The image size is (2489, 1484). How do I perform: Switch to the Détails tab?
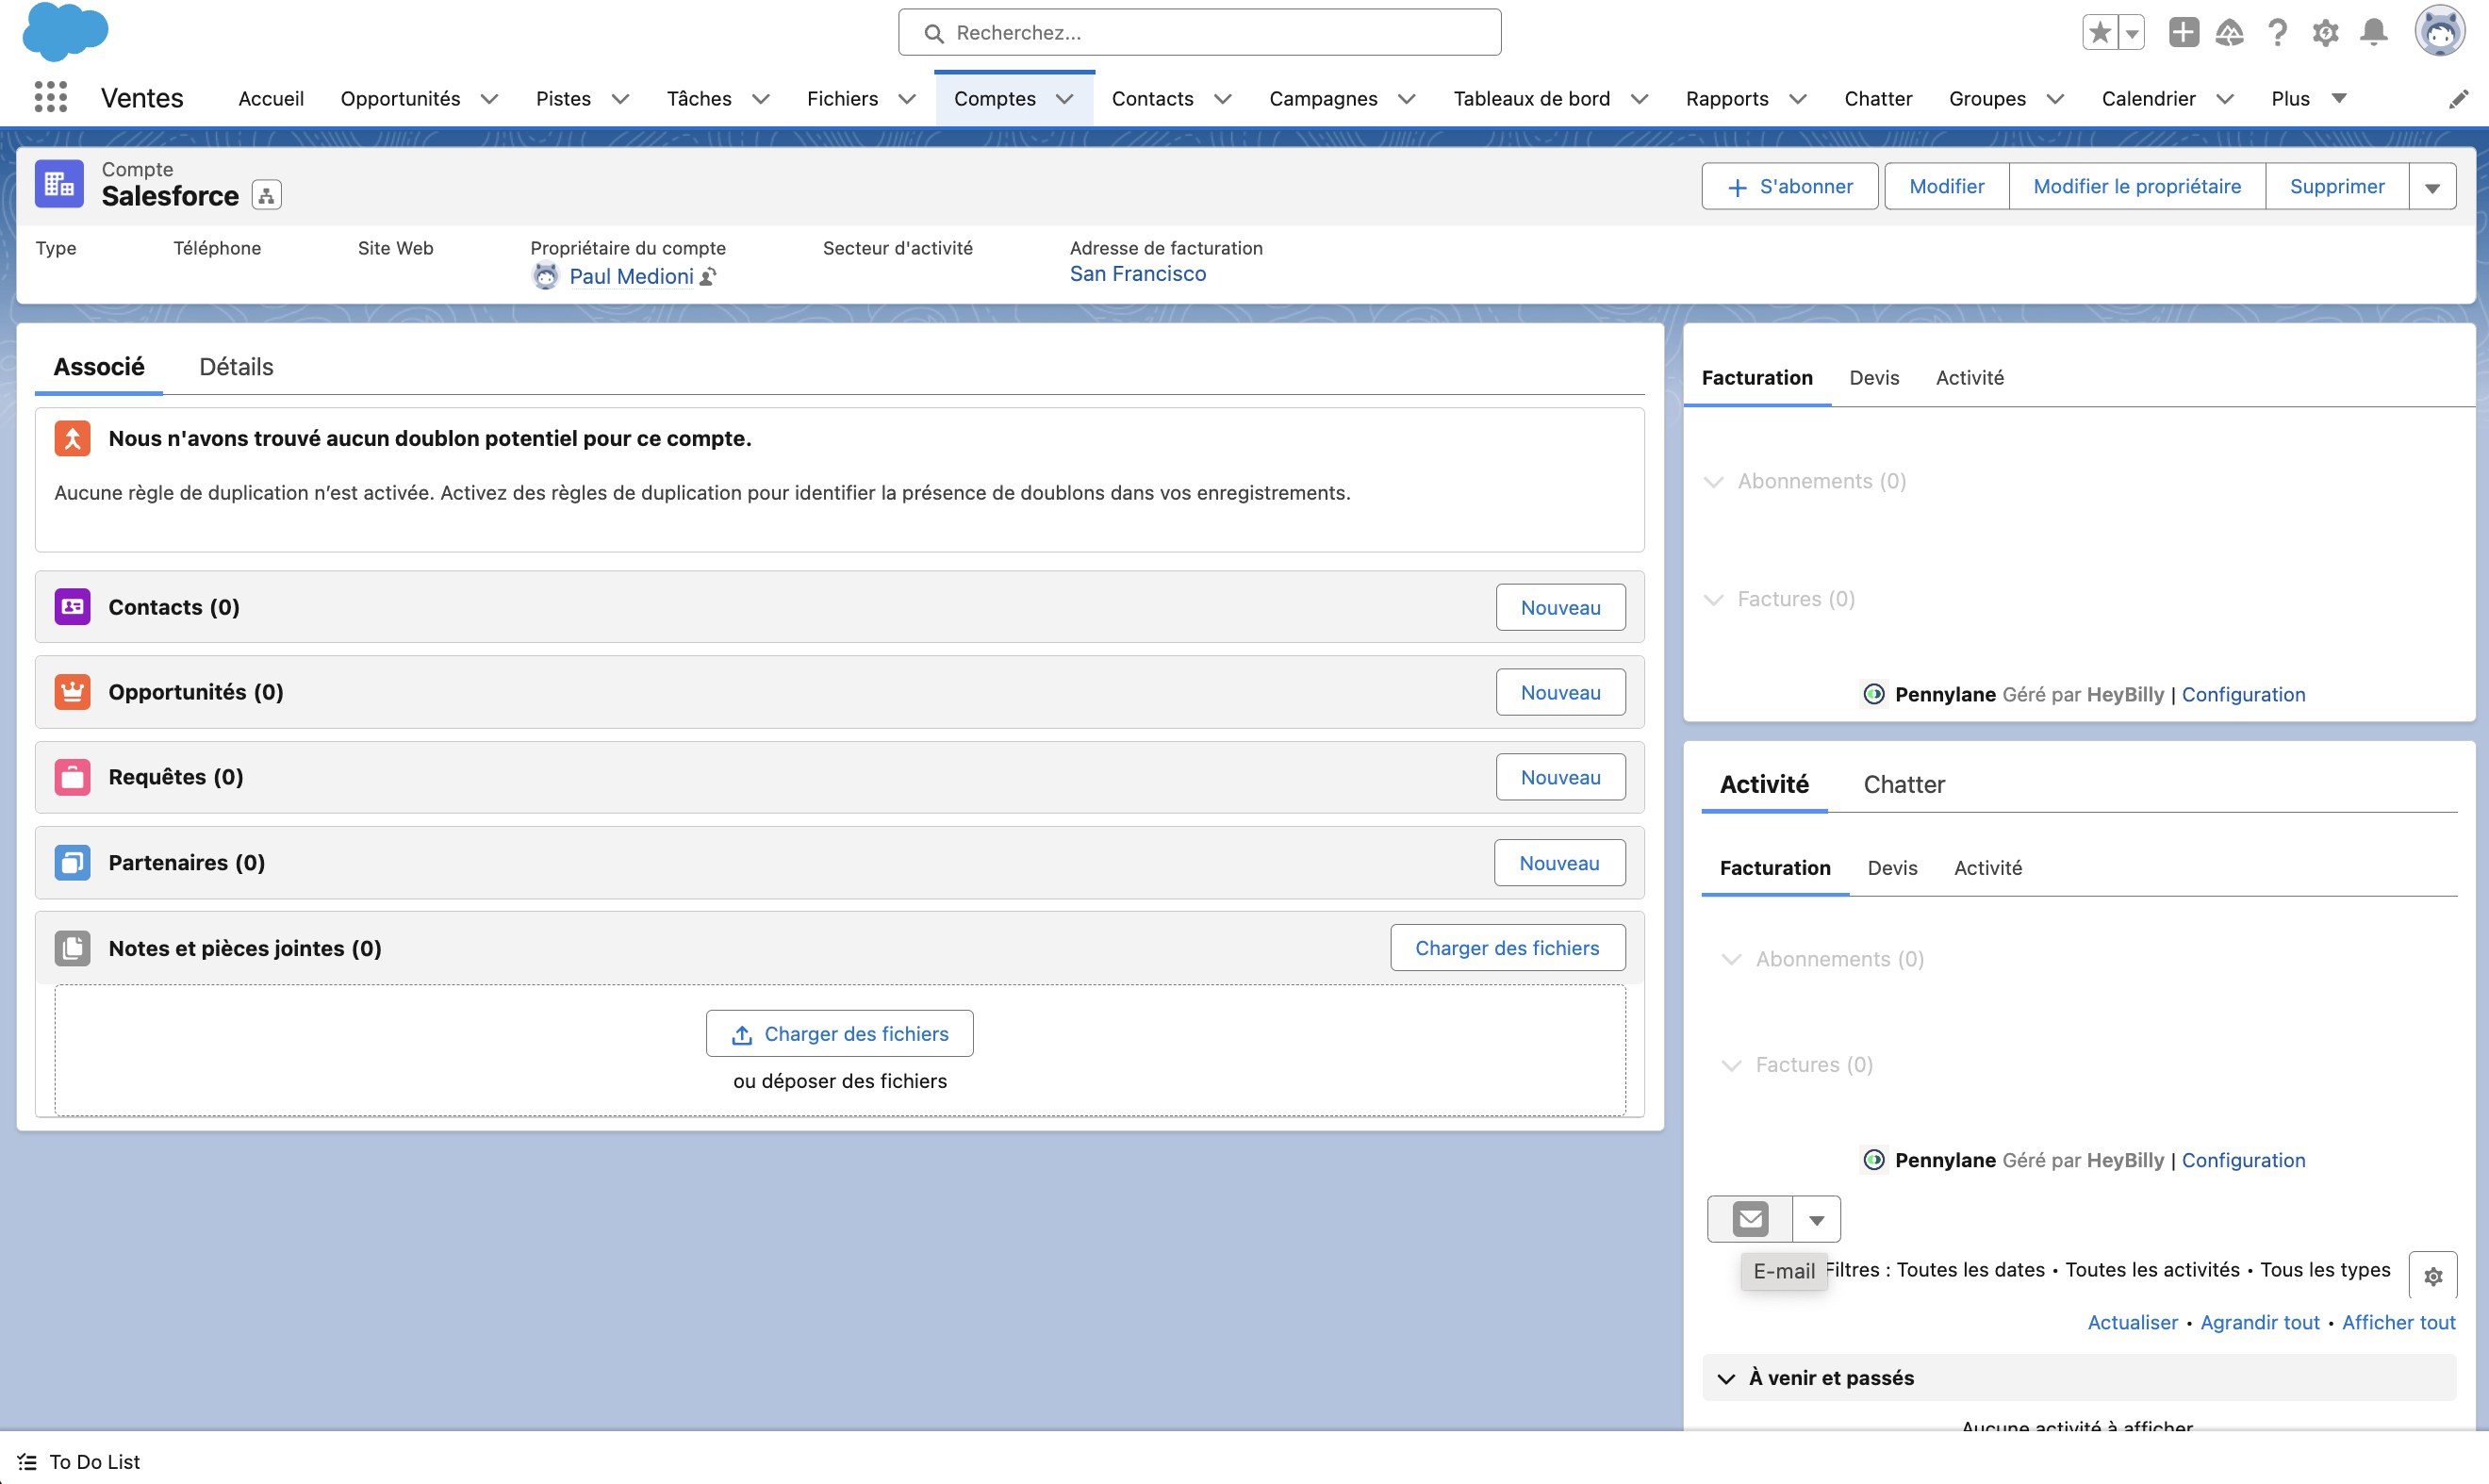pyautogui.click(x=236, y=367)
